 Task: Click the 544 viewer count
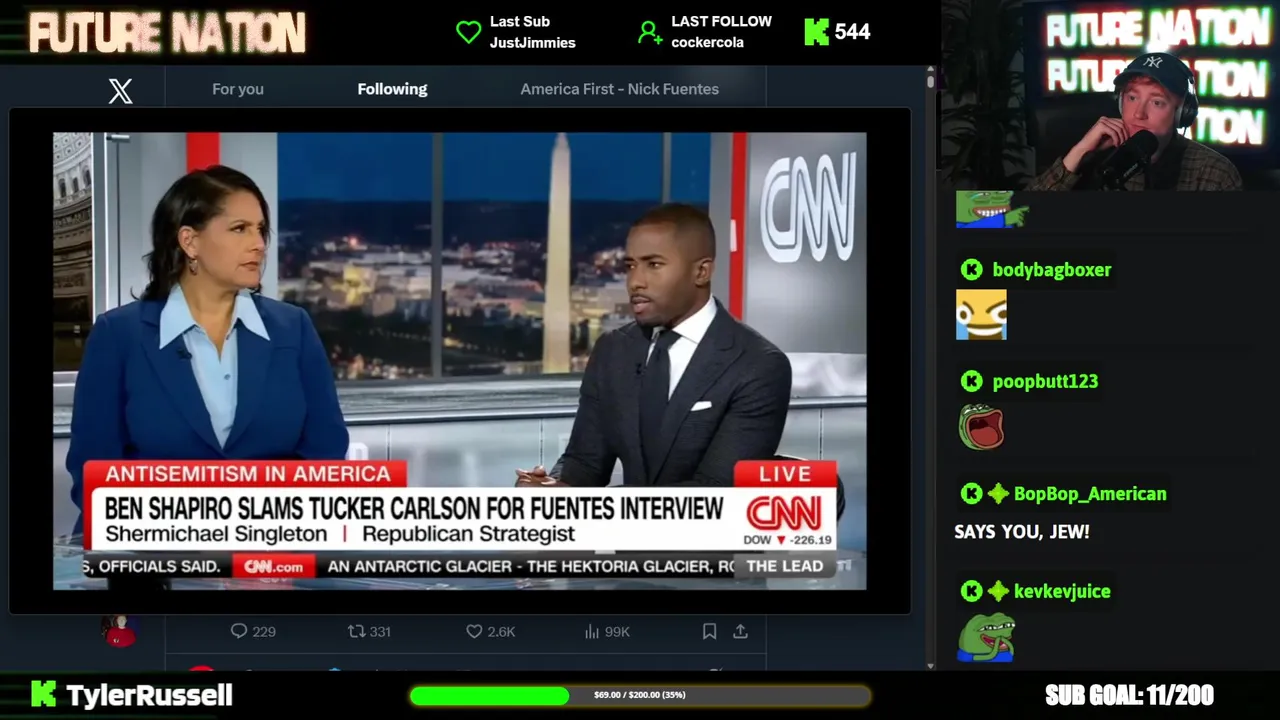tap(852, 32)
